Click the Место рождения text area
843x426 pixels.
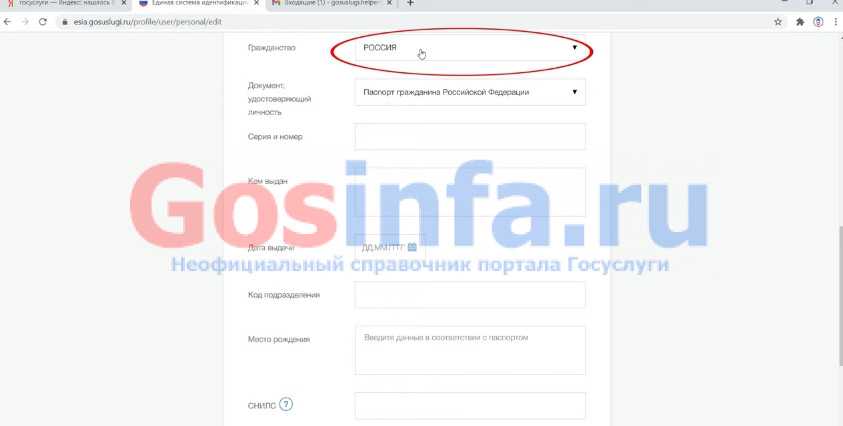pos(470,350)
